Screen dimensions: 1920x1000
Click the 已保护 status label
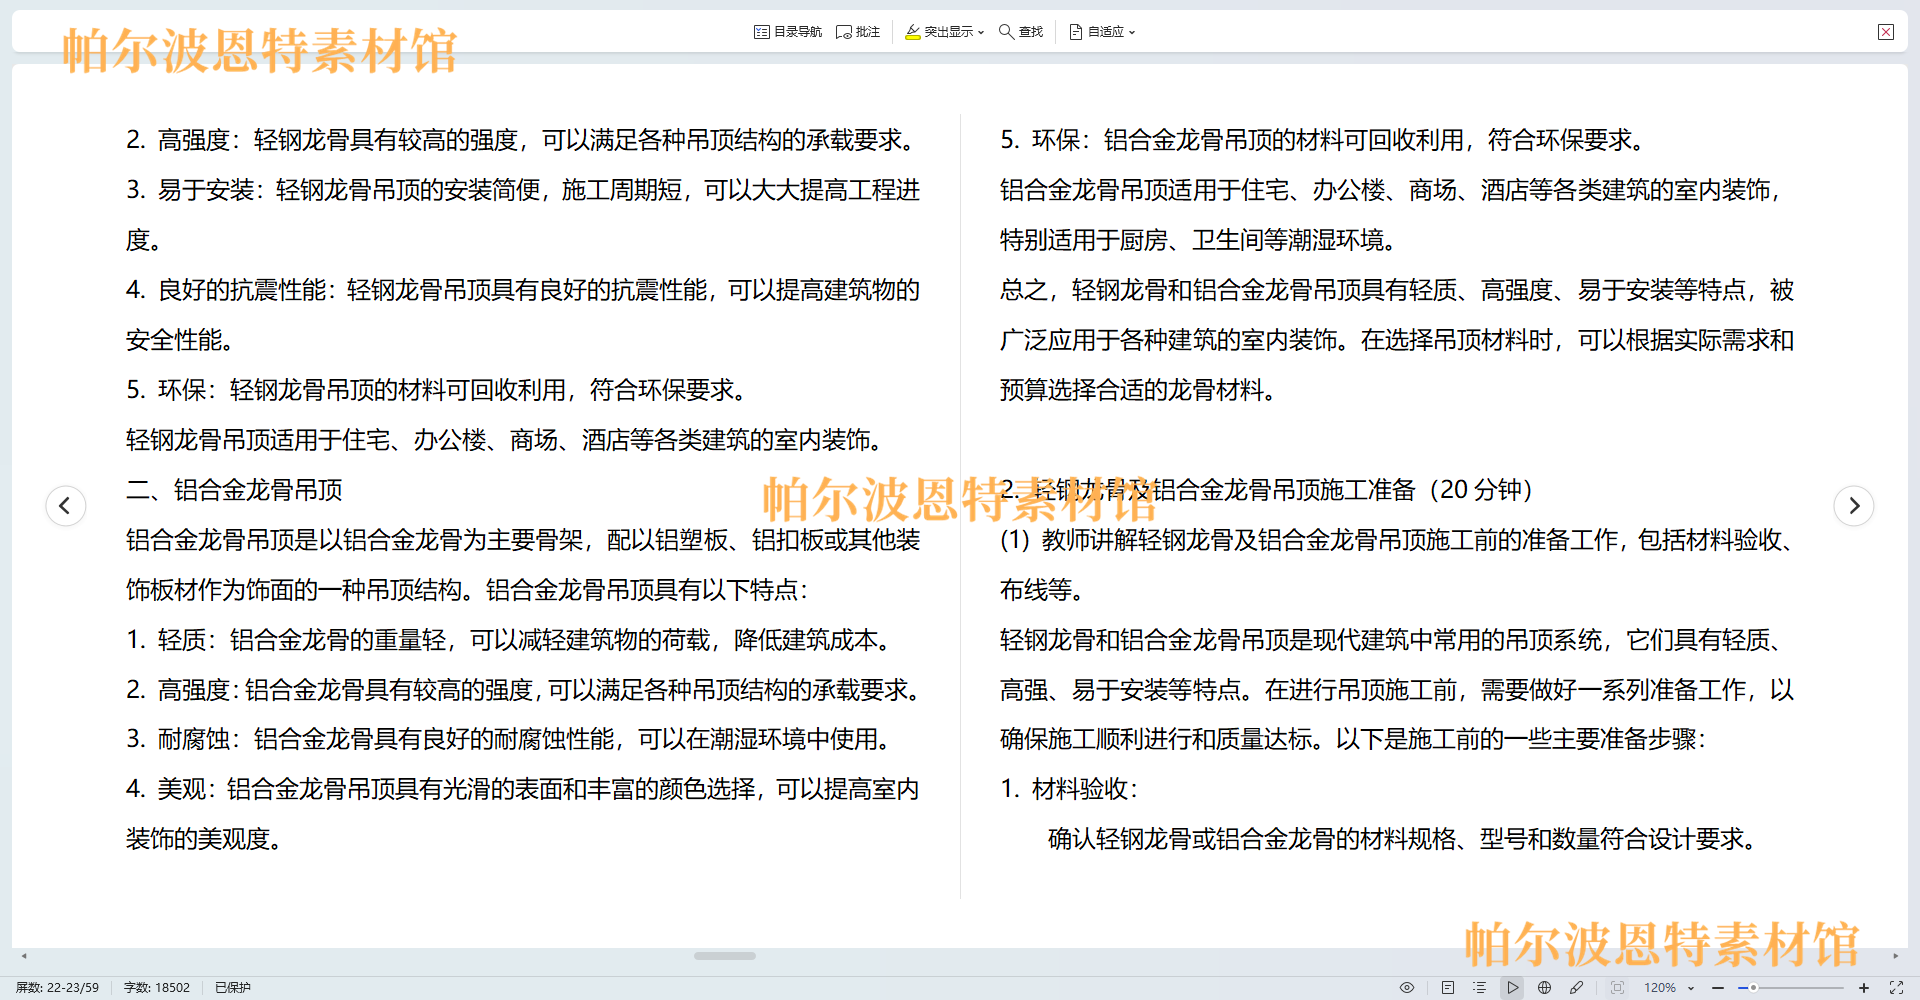click(x=233, y=987)
